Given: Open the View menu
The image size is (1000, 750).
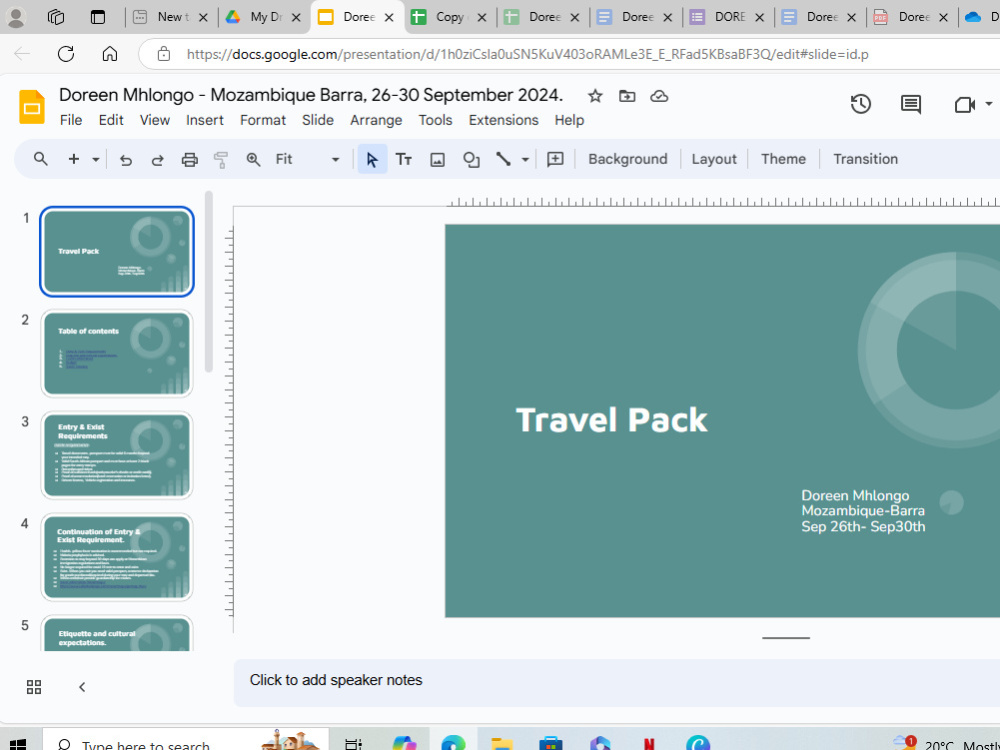Looking at the screenshot, I should [x=155, y=120].
